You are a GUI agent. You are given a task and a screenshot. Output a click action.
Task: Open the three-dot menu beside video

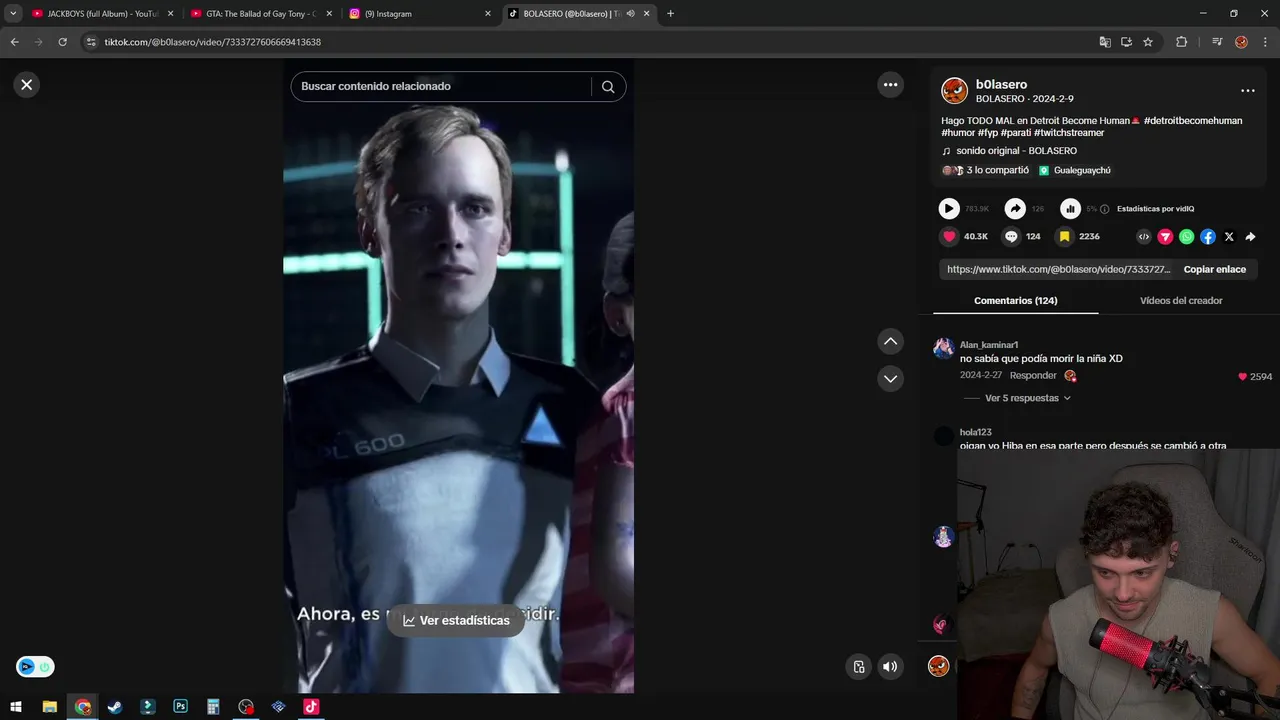[891, 85]
